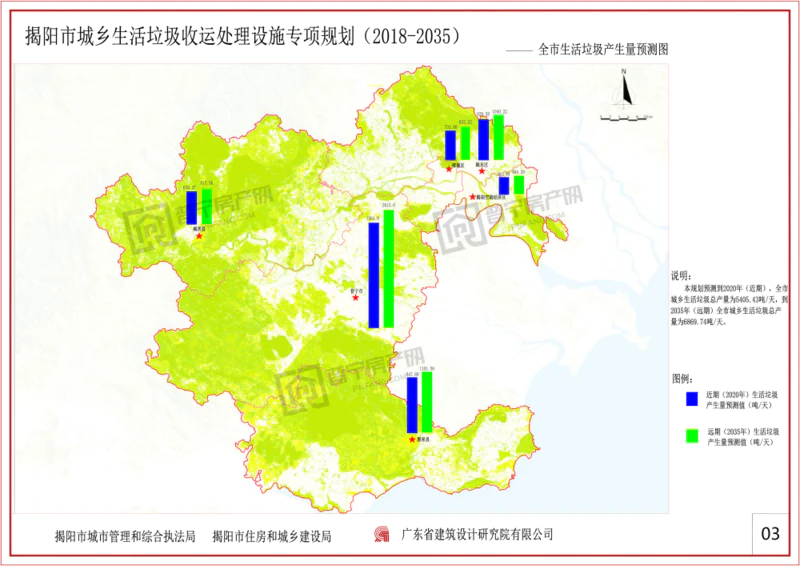This screenshot has height=566, width=800.
Task: Click the red star marking 惠来县
Action: [412, 439]
